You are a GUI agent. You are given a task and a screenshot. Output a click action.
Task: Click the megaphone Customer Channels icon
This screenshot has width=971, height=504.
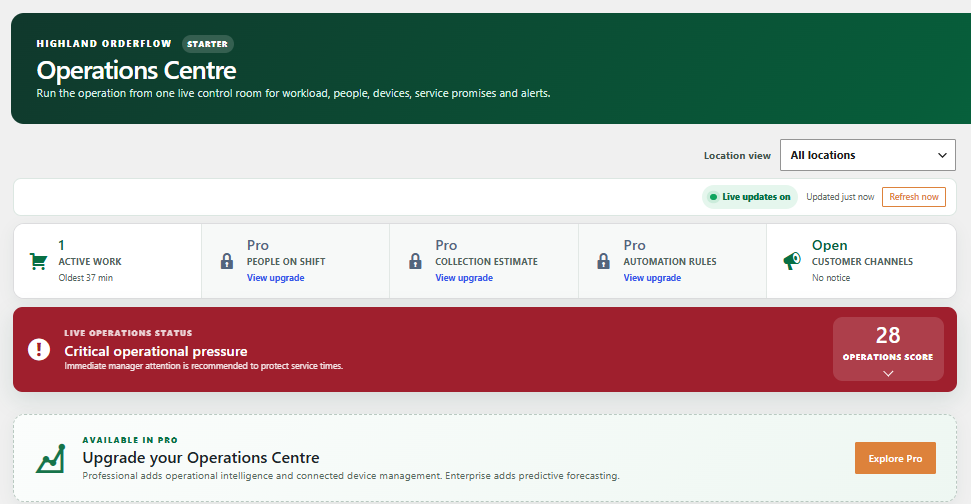792,261
